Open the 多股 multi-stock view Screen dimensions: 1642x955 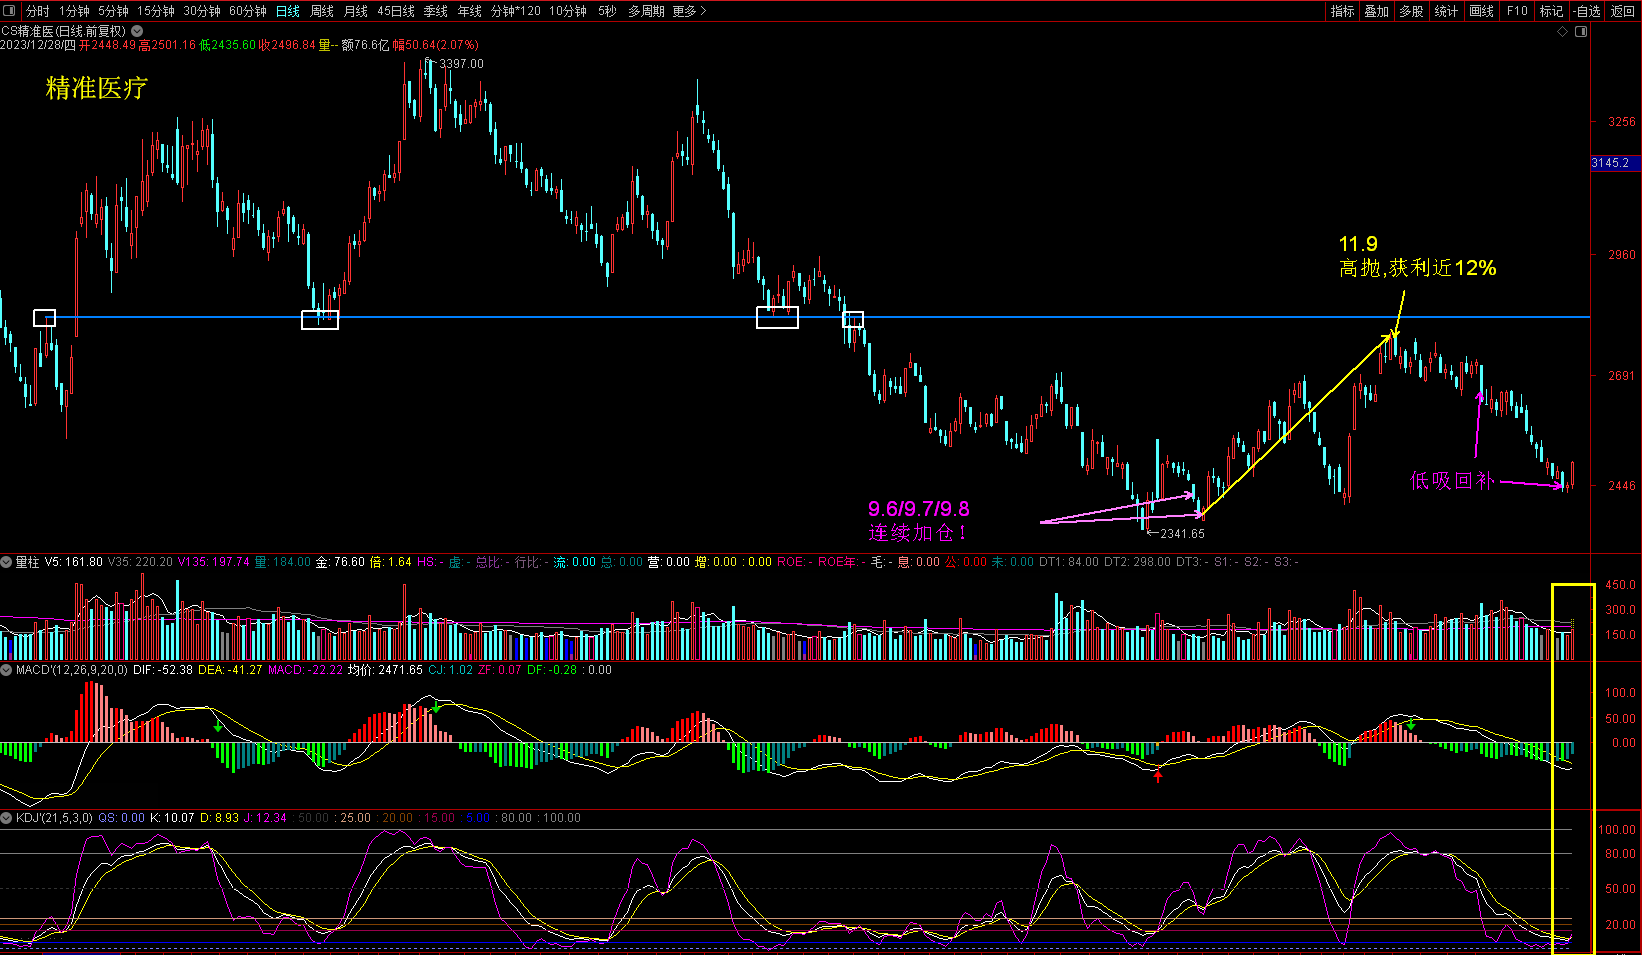point(1412,11)
